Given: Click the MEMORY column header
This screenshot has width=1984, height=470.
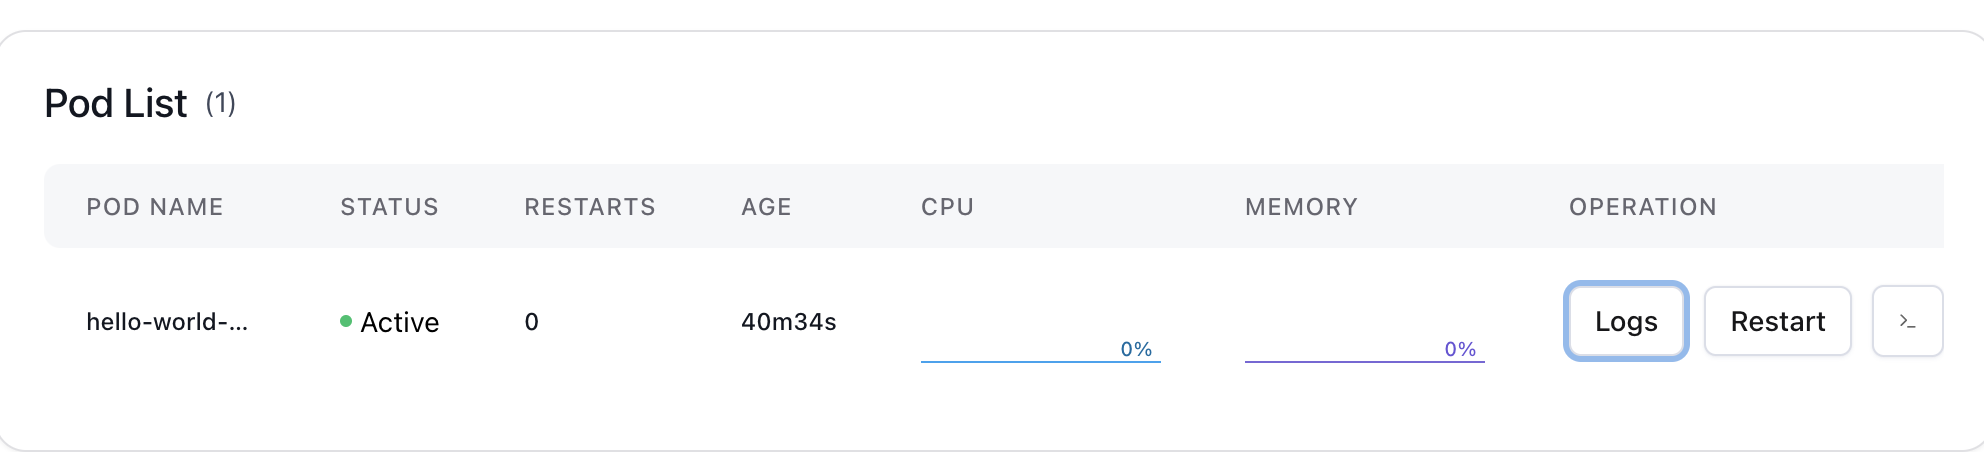Looking at the screenshot, I should (1301, 207).
